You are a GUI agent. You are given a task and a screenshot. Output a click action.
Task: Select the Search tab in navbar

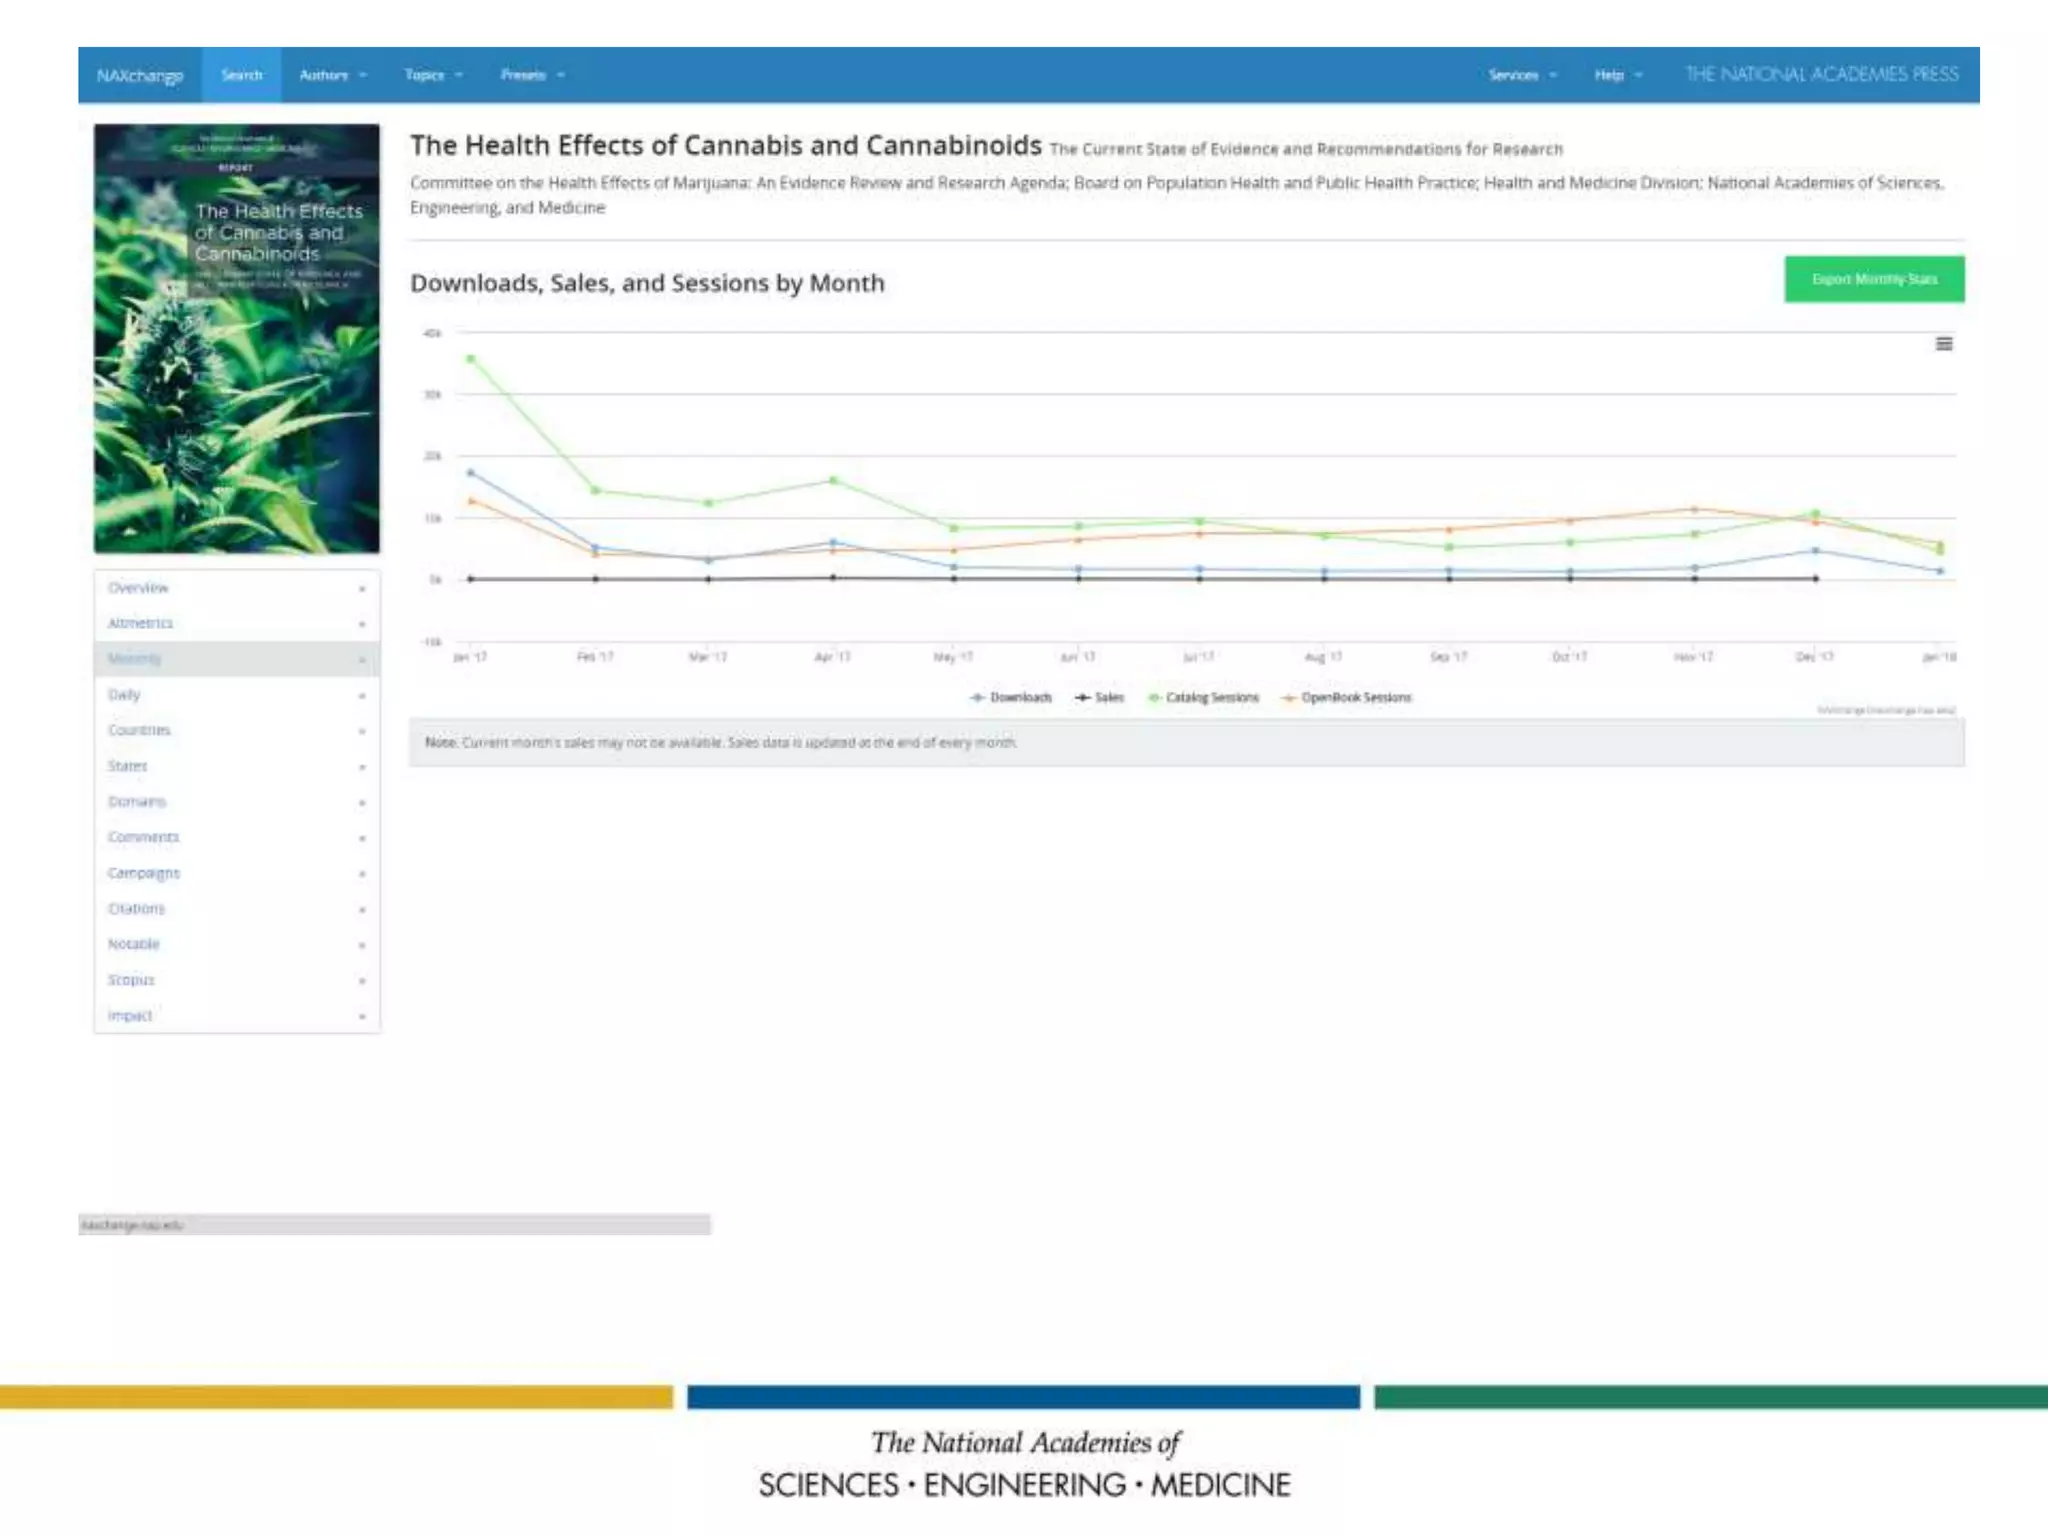tap(241, 75)
